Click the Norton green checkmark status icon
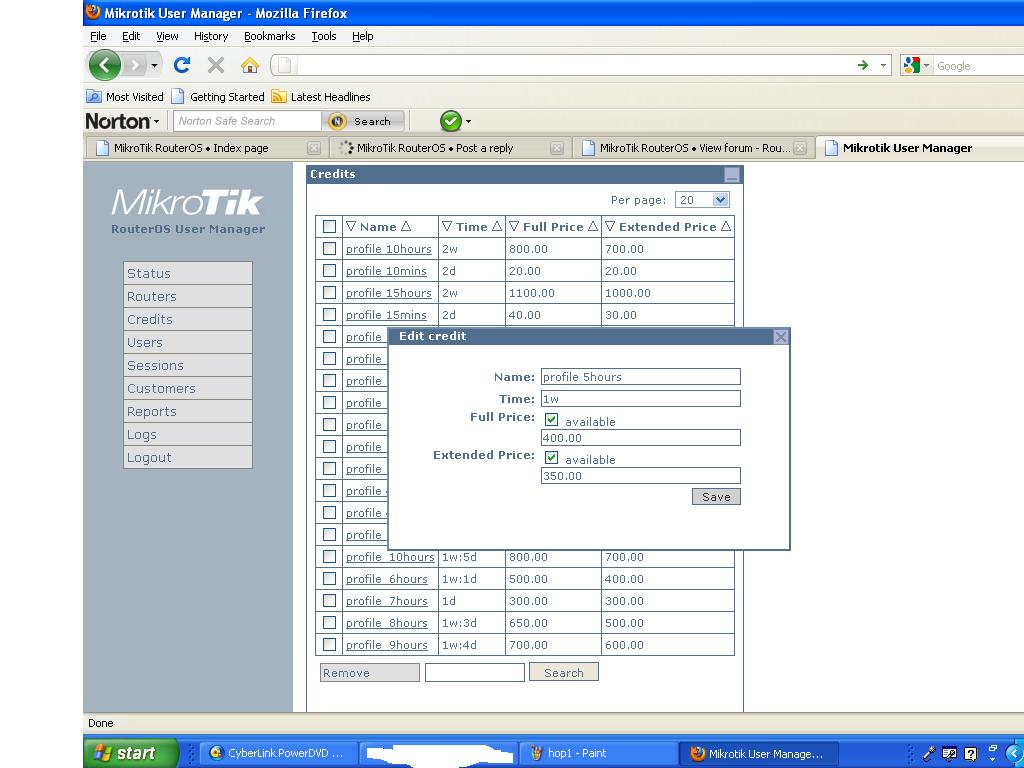 (x=451, y=121)
